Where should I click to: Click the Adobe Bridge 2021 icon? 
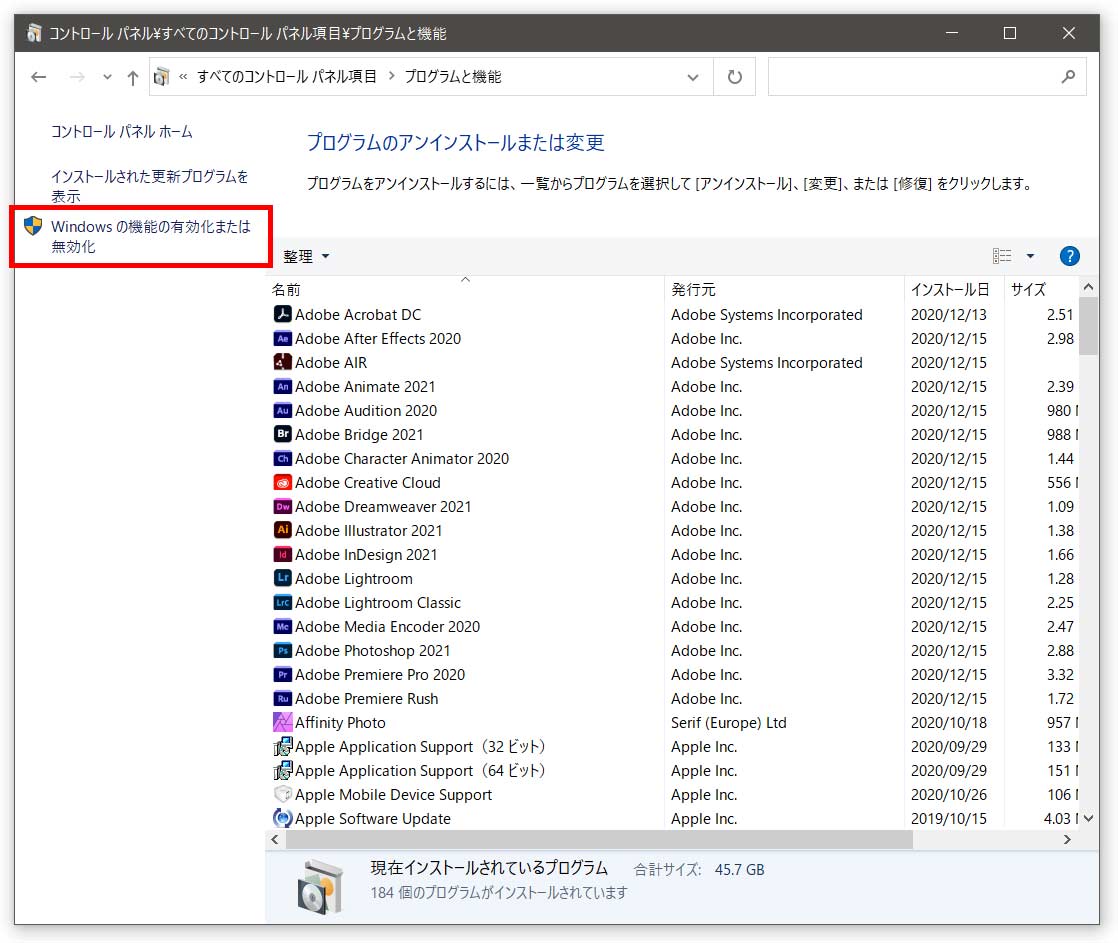282,434
